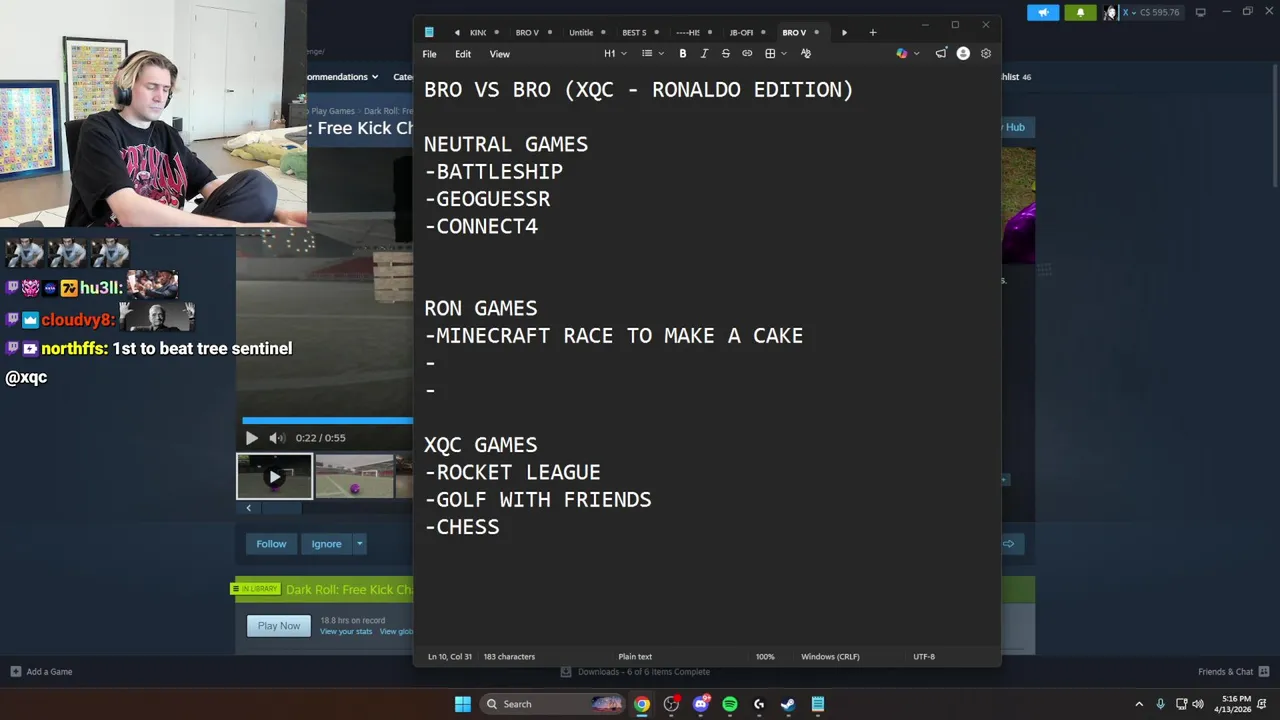Select the second screenshot thumbnail in Steam

coord(354,476)
